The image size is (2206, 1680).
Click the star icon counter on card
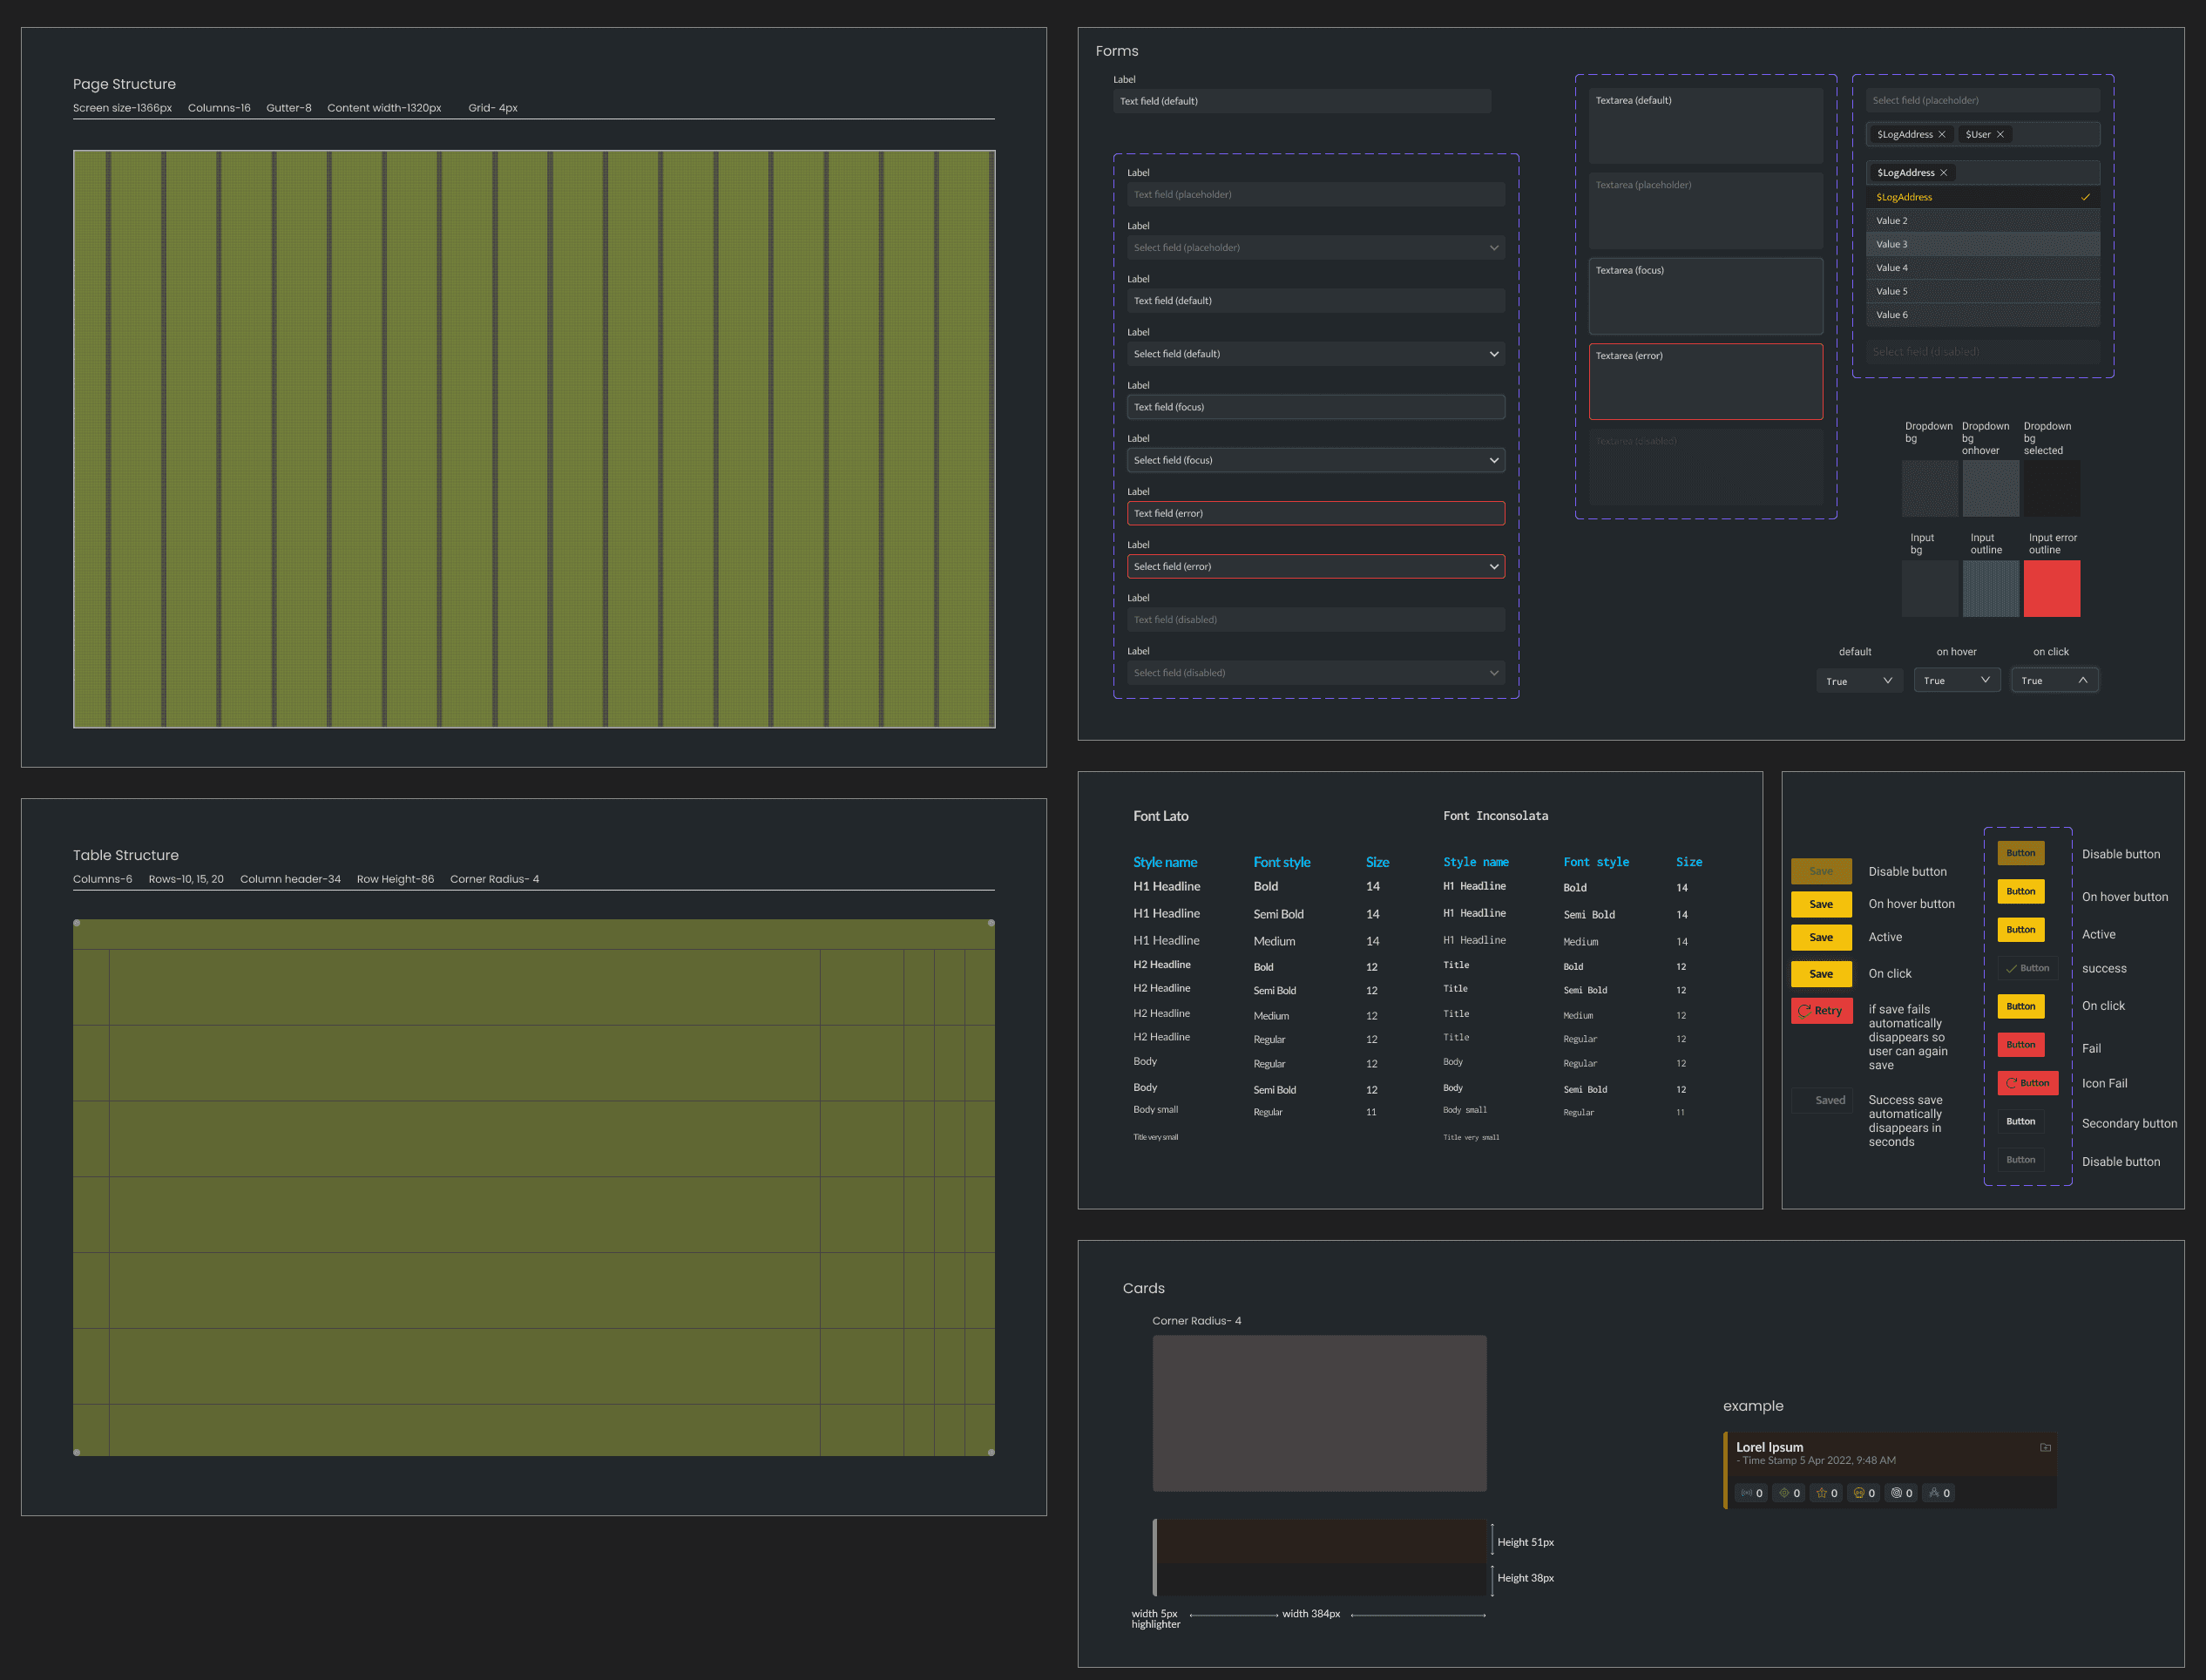(x=1827, y=1493)
